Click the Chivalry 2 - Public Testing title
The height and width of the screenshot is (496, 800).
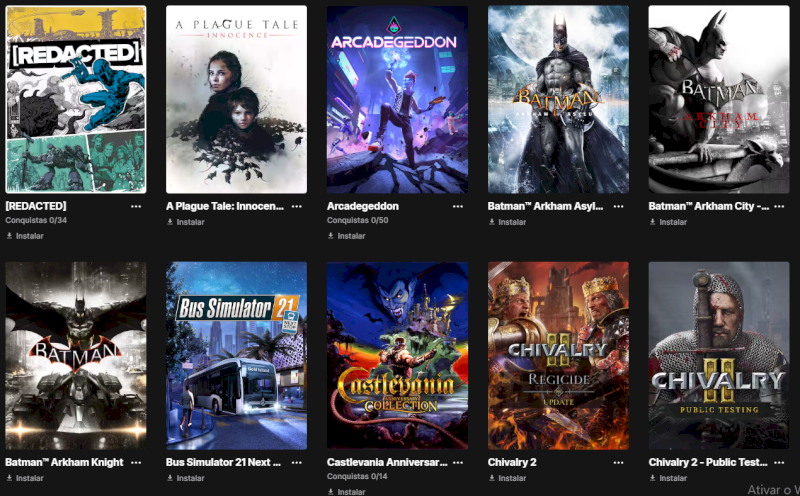coord(708,462)
